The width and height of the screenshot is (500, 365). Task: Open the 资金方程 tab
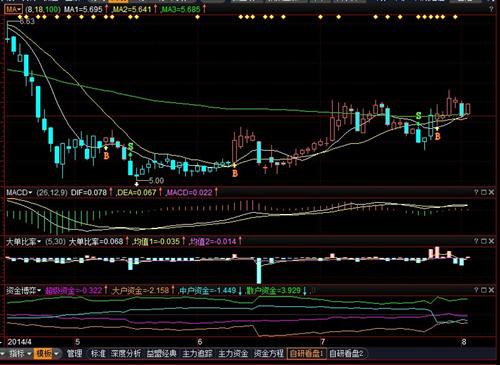pos(269,353)
